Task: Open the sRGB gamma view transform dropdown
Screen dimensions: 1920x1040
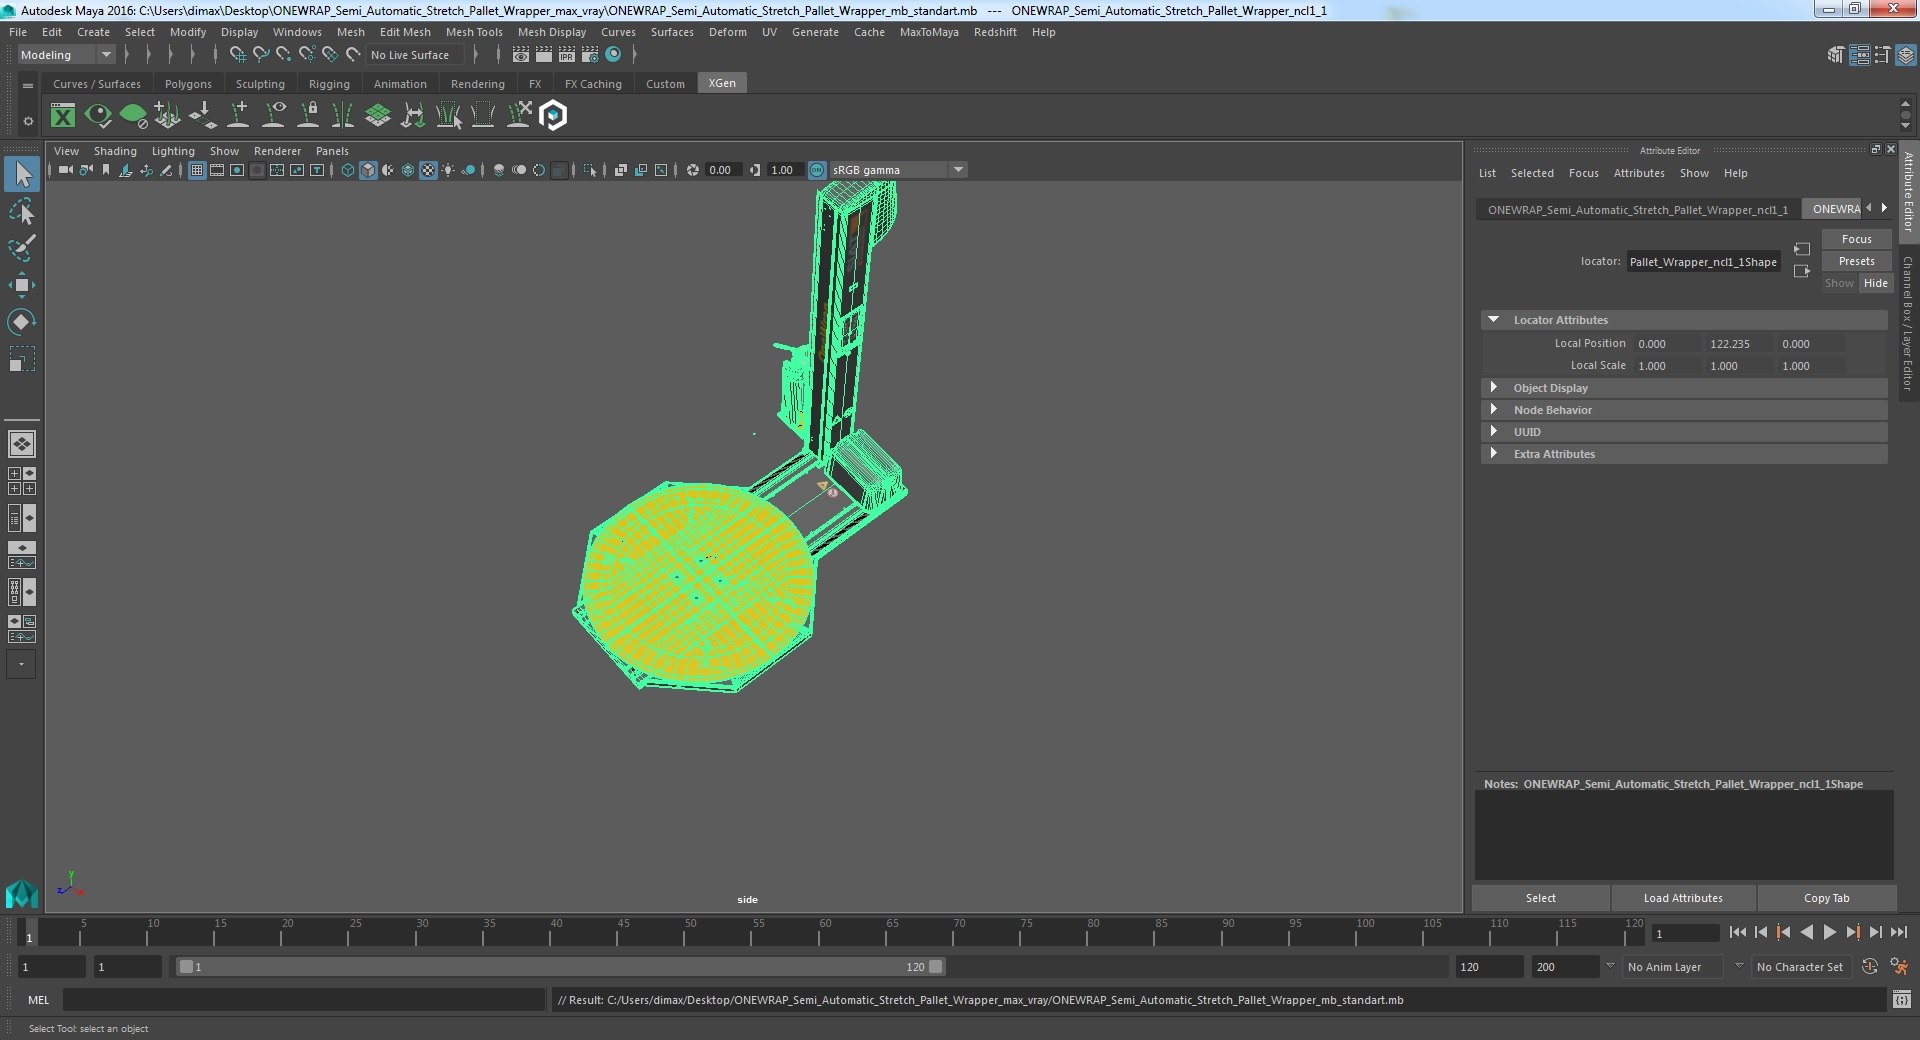Action: [898, 170]
